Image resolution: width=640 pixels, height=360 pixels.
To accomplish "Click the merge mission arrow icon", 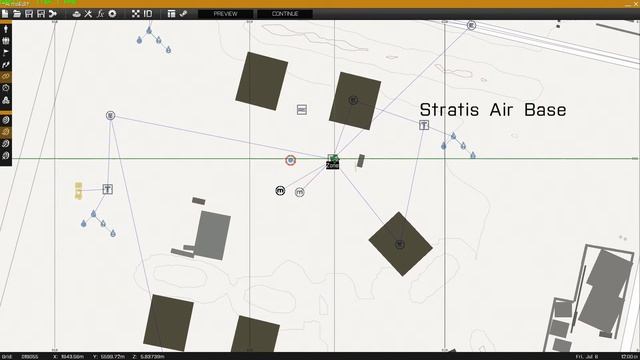I will tap(53, 14).
